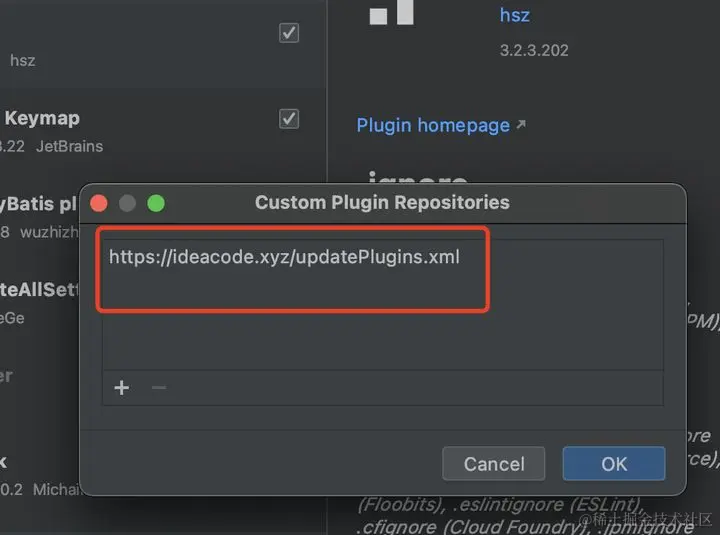Confirm with the OK button
Screen dimensions: 720x535
pyautogui.click(x=614, y=464)
